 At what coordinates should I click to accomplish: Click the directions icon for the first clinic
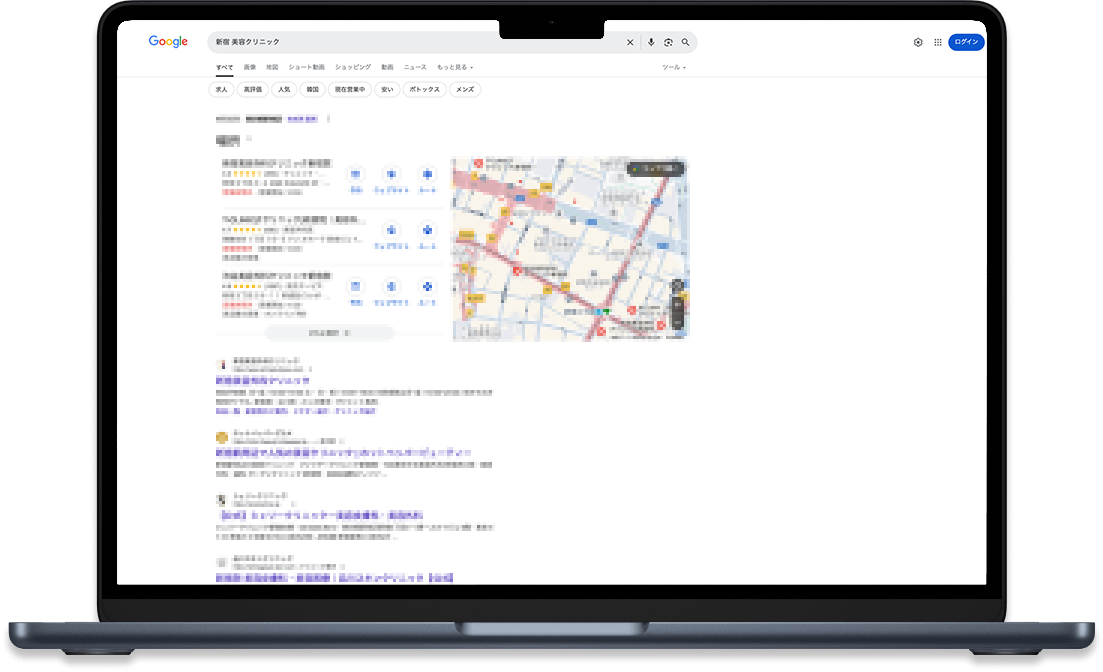coord(427,175)
